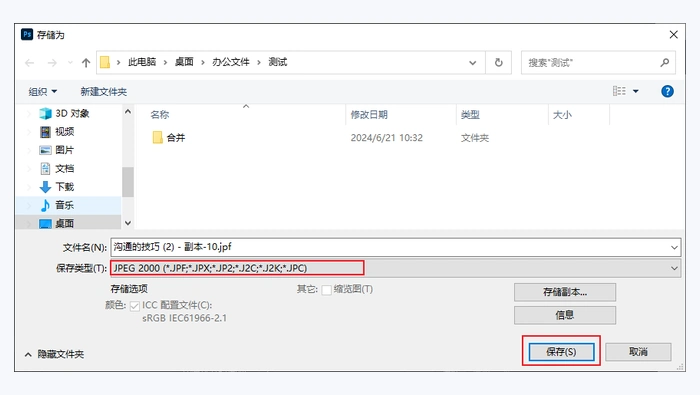Click the magnifier search icon
This screenshot has height=395, width=700.
pyautogui.click(x=665, y=63)
